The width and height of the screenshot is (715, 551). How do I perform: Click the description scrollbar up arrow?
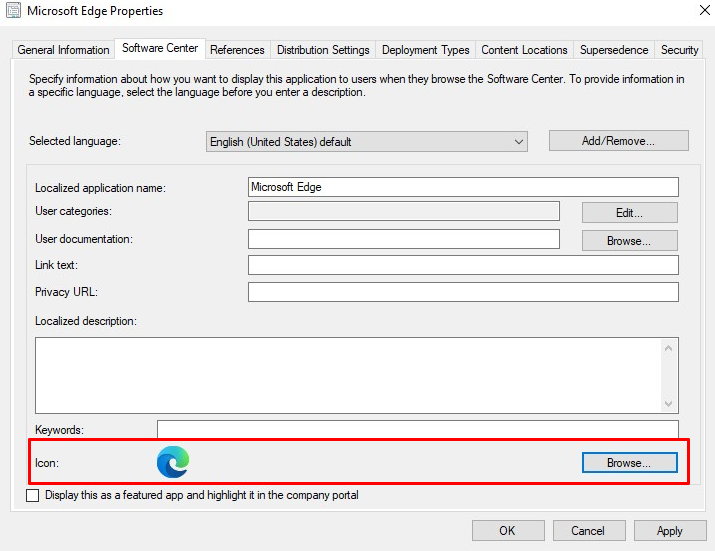point(668,348)
